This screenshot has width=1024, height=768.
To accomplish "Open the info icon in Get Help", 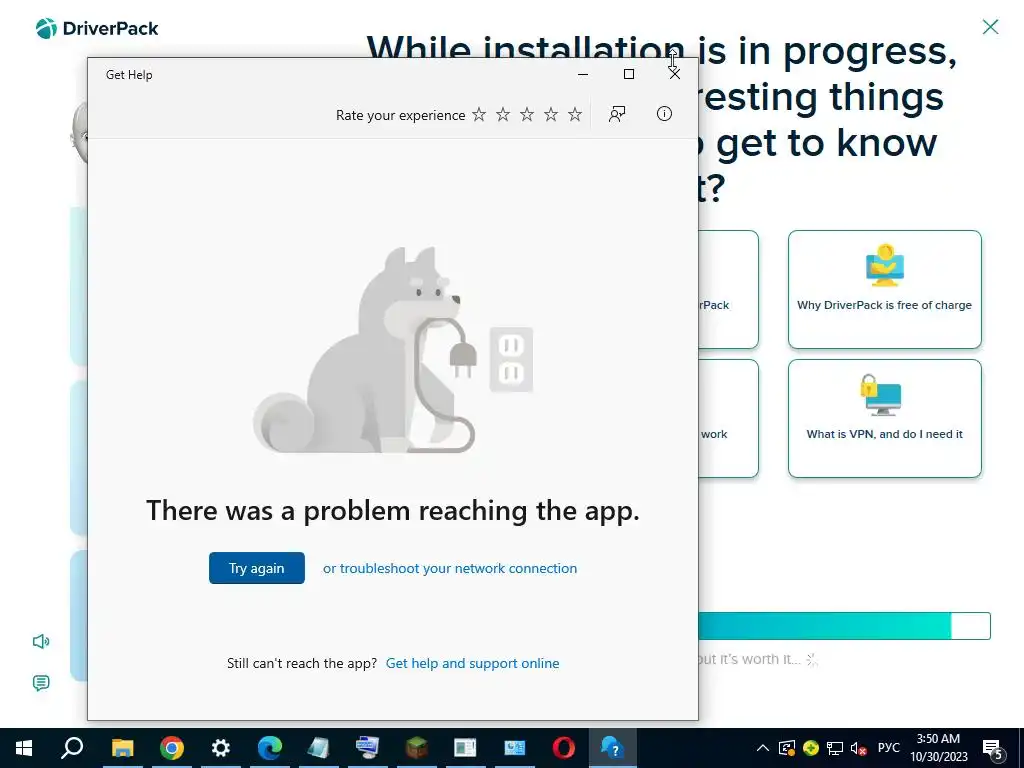I will tap(664, 114).
